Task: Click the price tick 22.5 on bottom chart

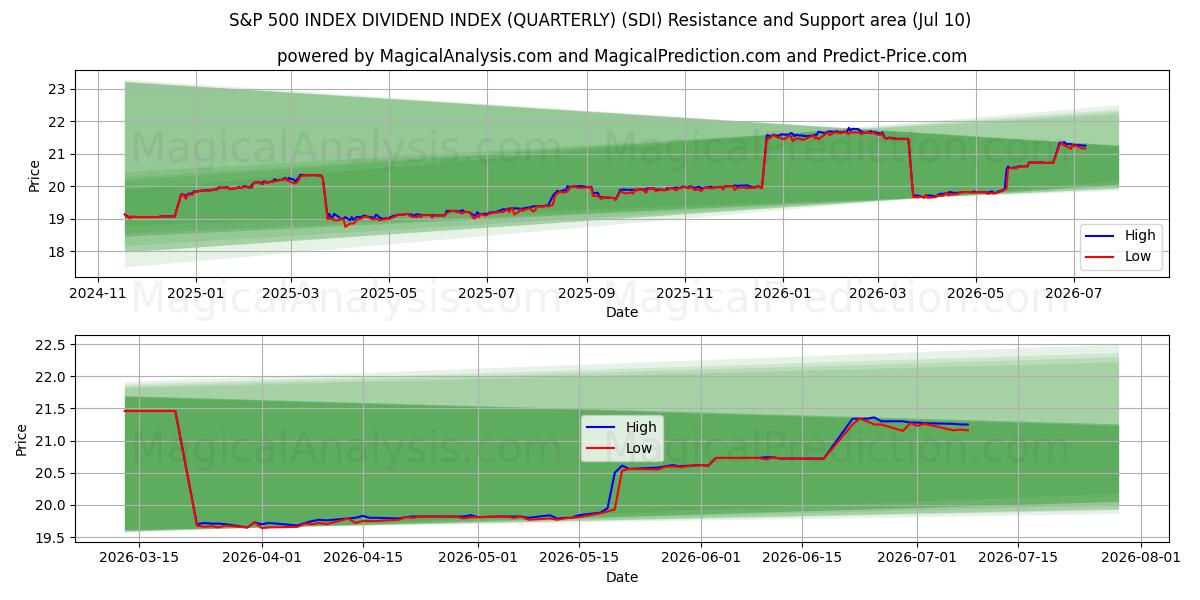Action: pos(50,345)
